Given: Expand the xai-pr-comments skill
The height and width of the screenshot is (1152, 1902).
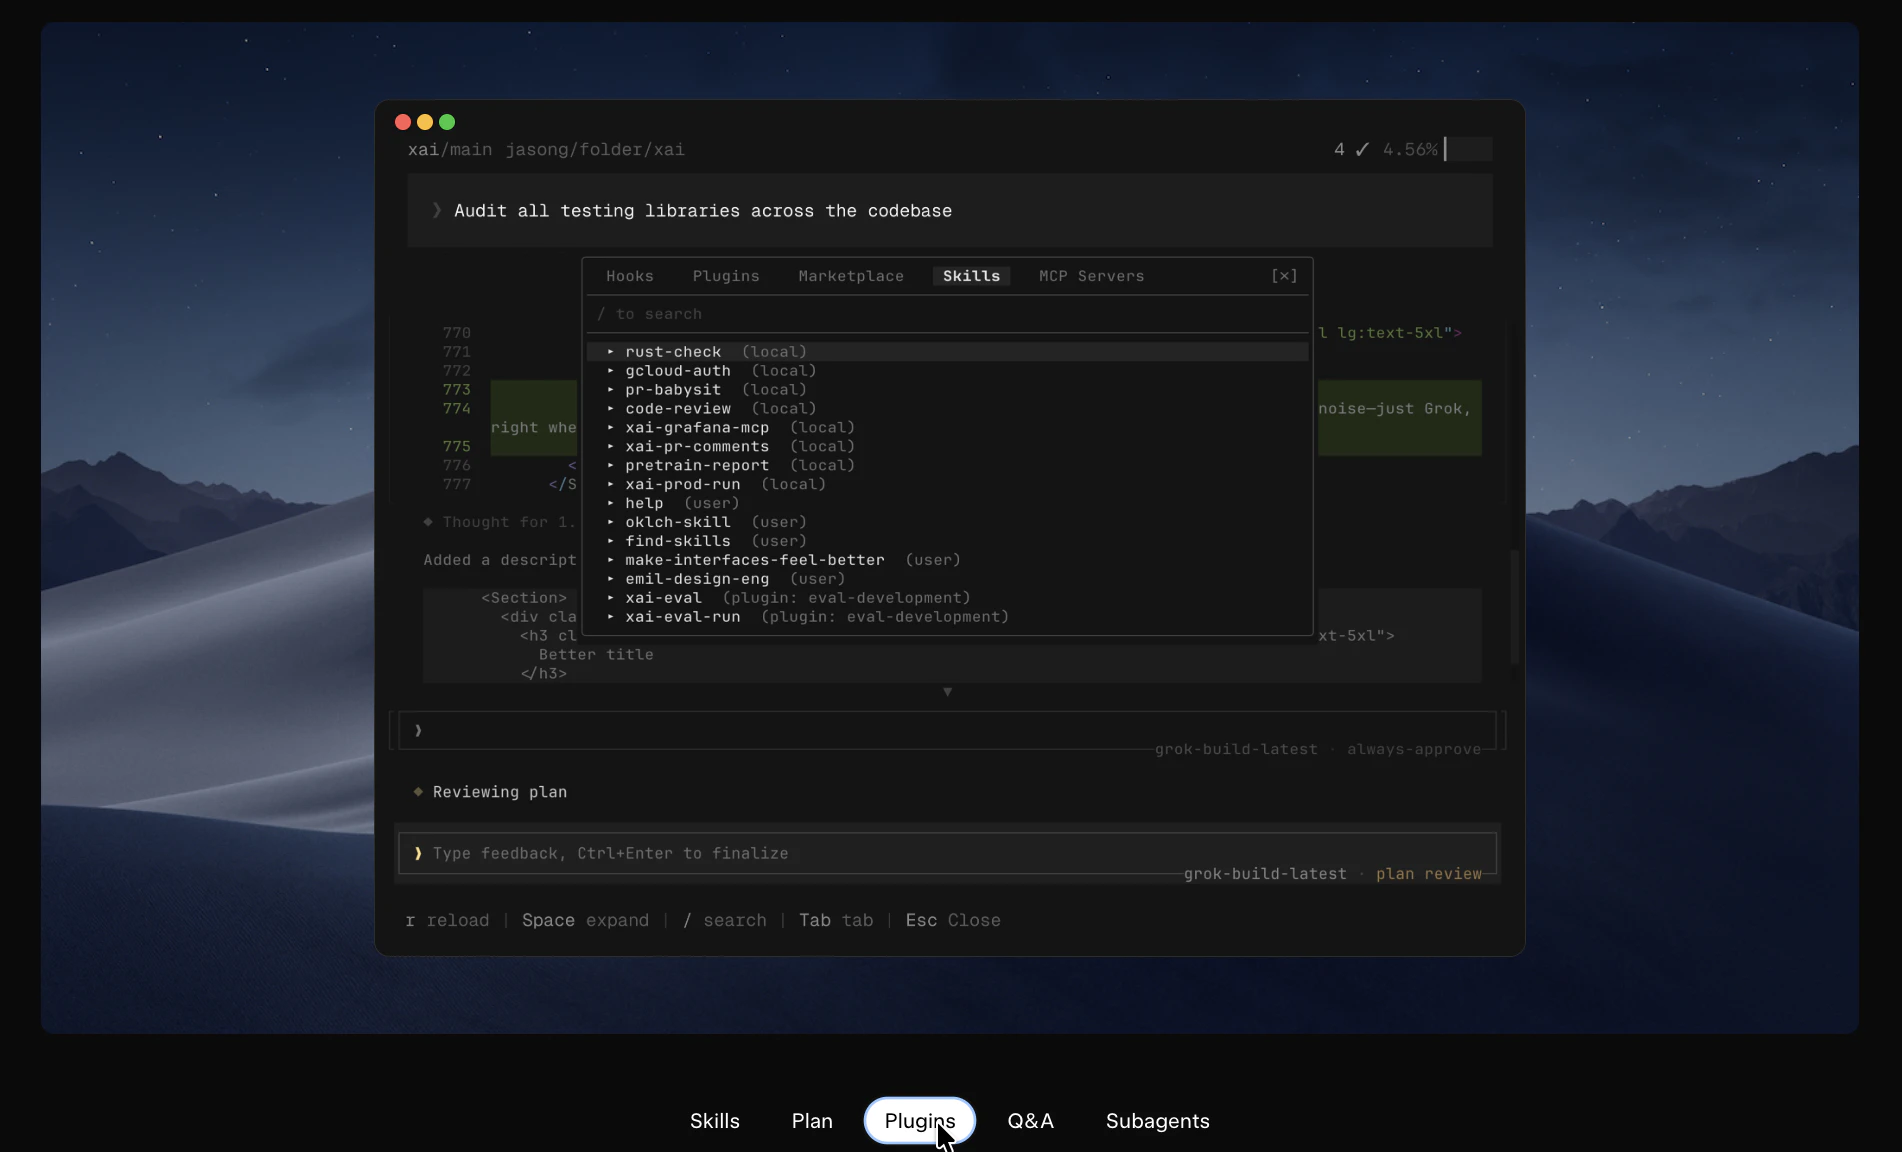Looking at the screenshot, I should (947, 447).
